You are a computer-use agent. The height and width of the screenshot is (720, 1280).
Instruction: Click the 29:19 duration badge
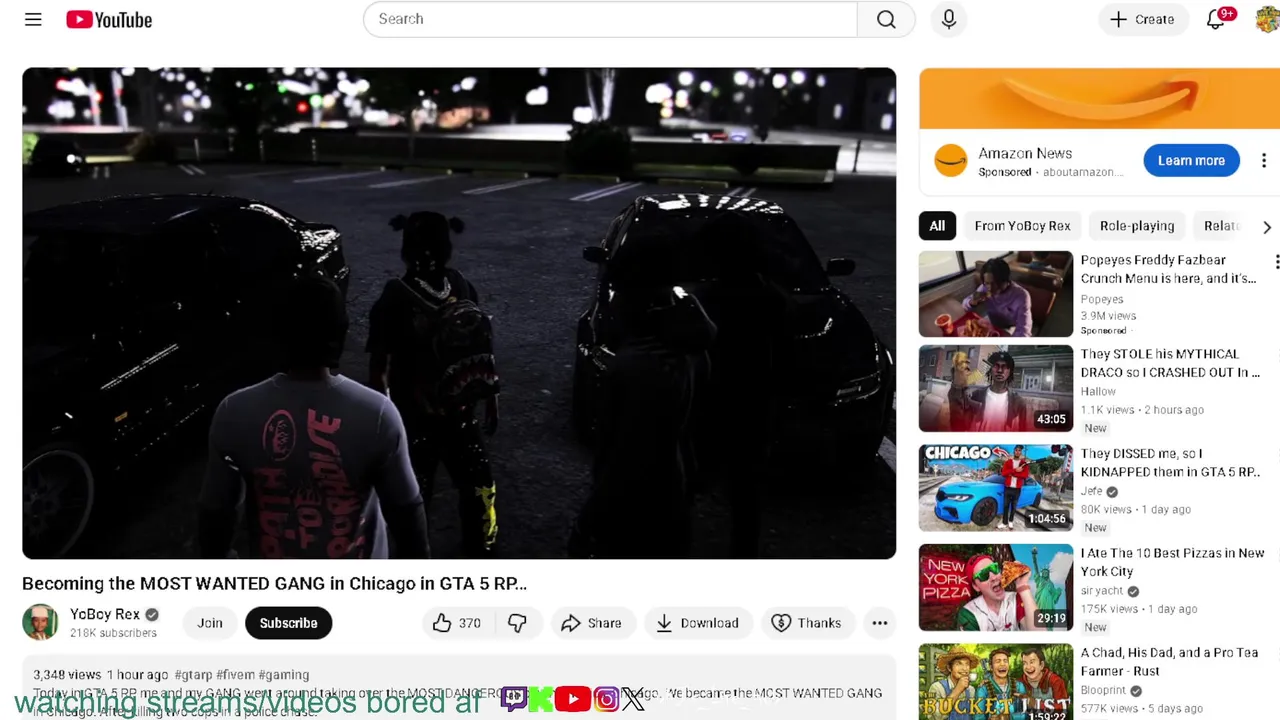coord(1051,619)
